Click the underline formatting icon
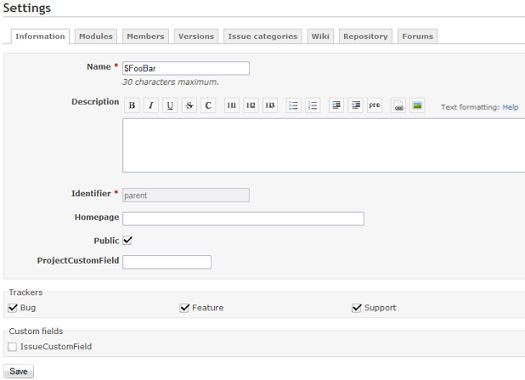 pyautogui.click(x=170, y=105)
